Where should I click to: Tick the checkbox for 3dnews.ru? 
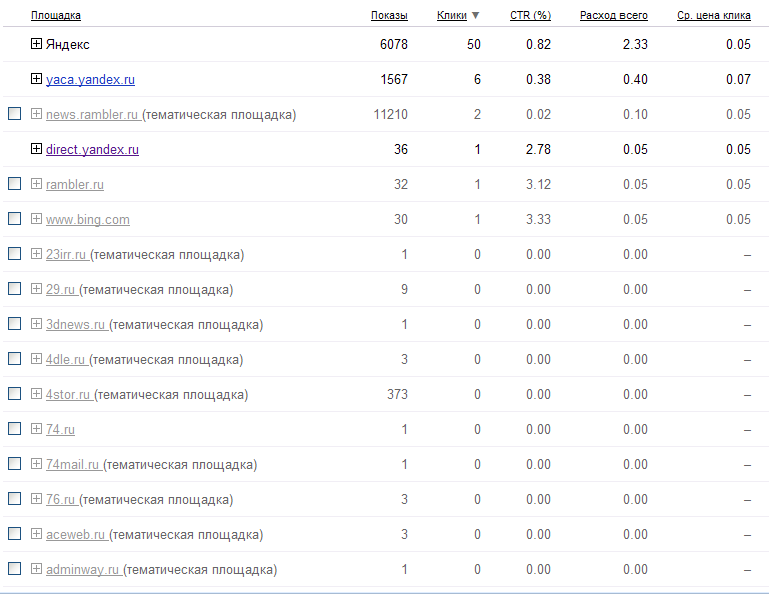(15, 324)
